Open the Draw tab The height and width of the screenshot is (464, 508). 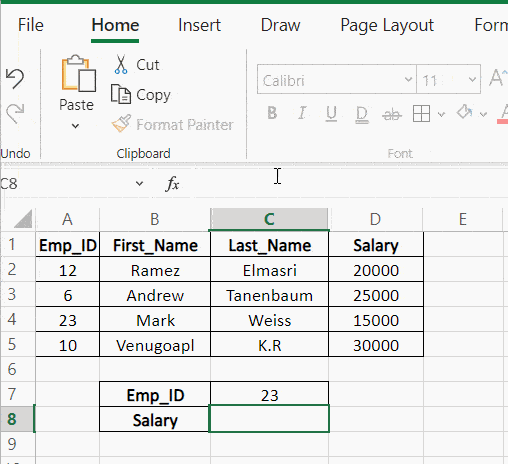[280, 25]
